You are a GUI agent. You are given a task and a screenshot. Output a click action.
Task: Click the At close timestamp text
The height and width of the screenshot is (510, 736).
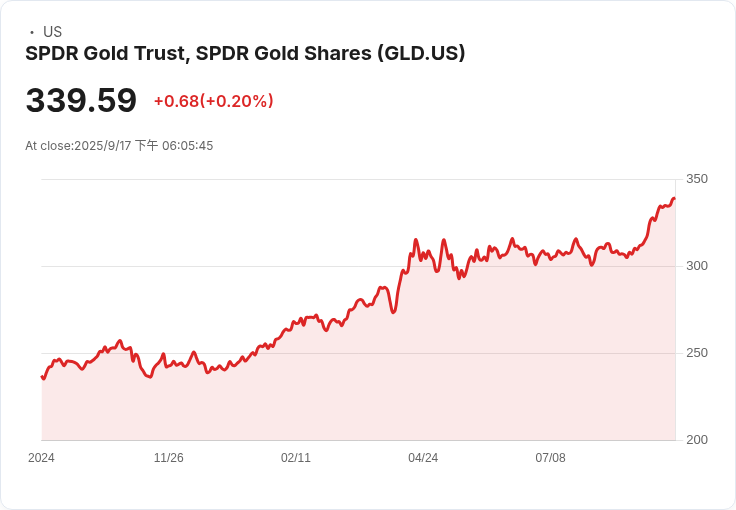point(119,146)
